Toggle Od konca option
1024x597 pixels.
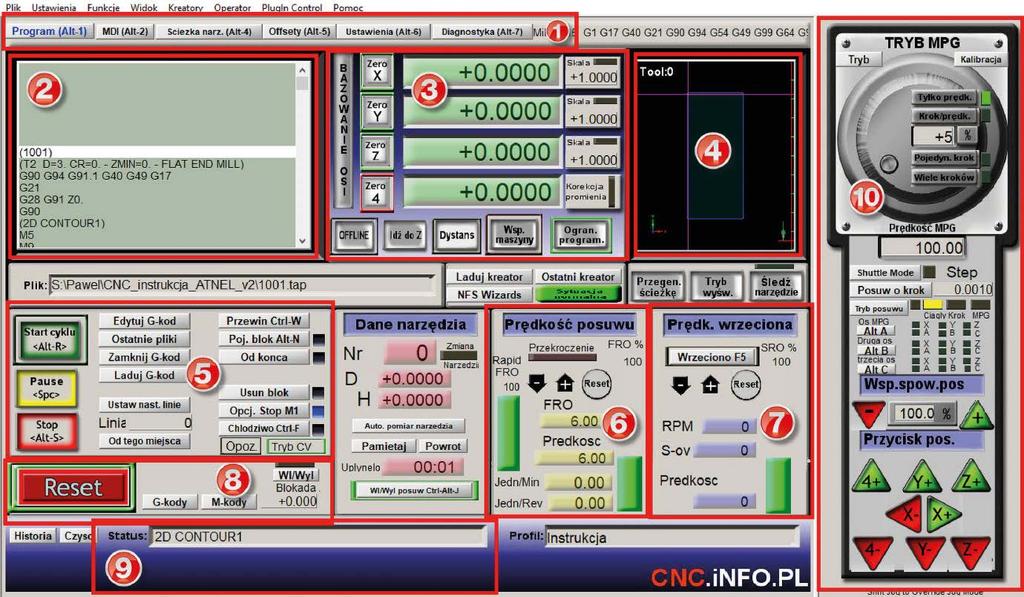tap(264, 357)
